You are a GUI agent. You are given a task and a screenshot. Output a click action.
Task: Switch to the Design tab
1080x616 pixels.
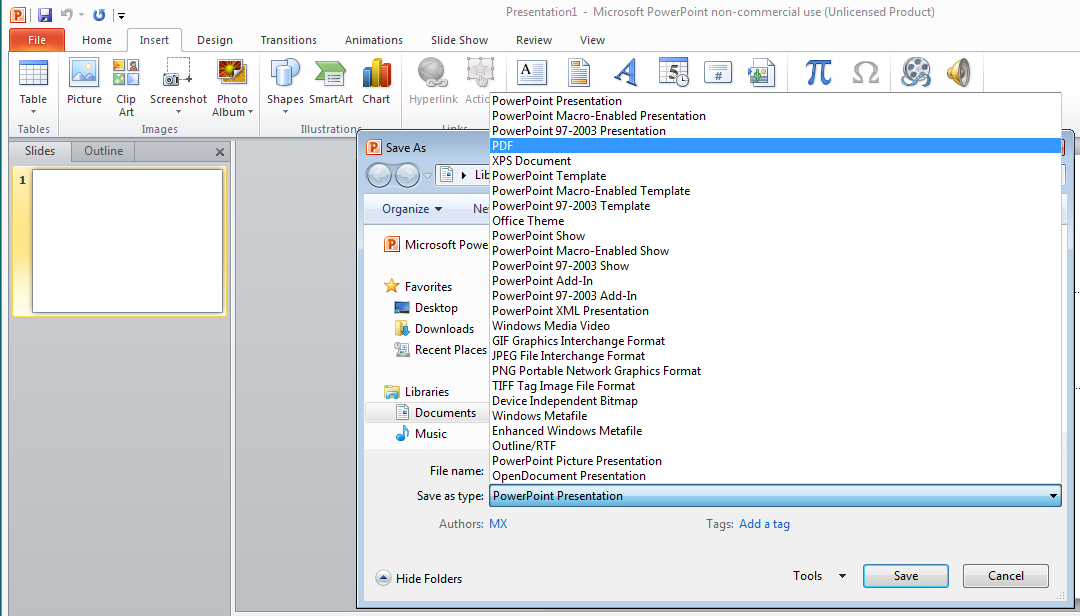tap(215, 40)
